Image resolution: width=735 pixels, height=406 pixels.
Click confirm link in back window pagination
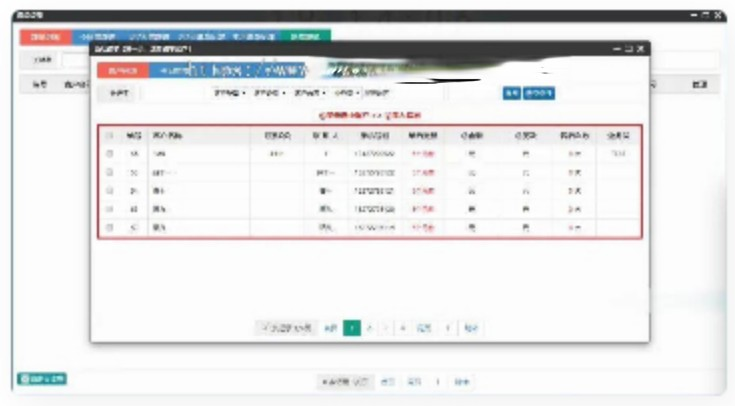pyautogui.click(x=462, y=382)
